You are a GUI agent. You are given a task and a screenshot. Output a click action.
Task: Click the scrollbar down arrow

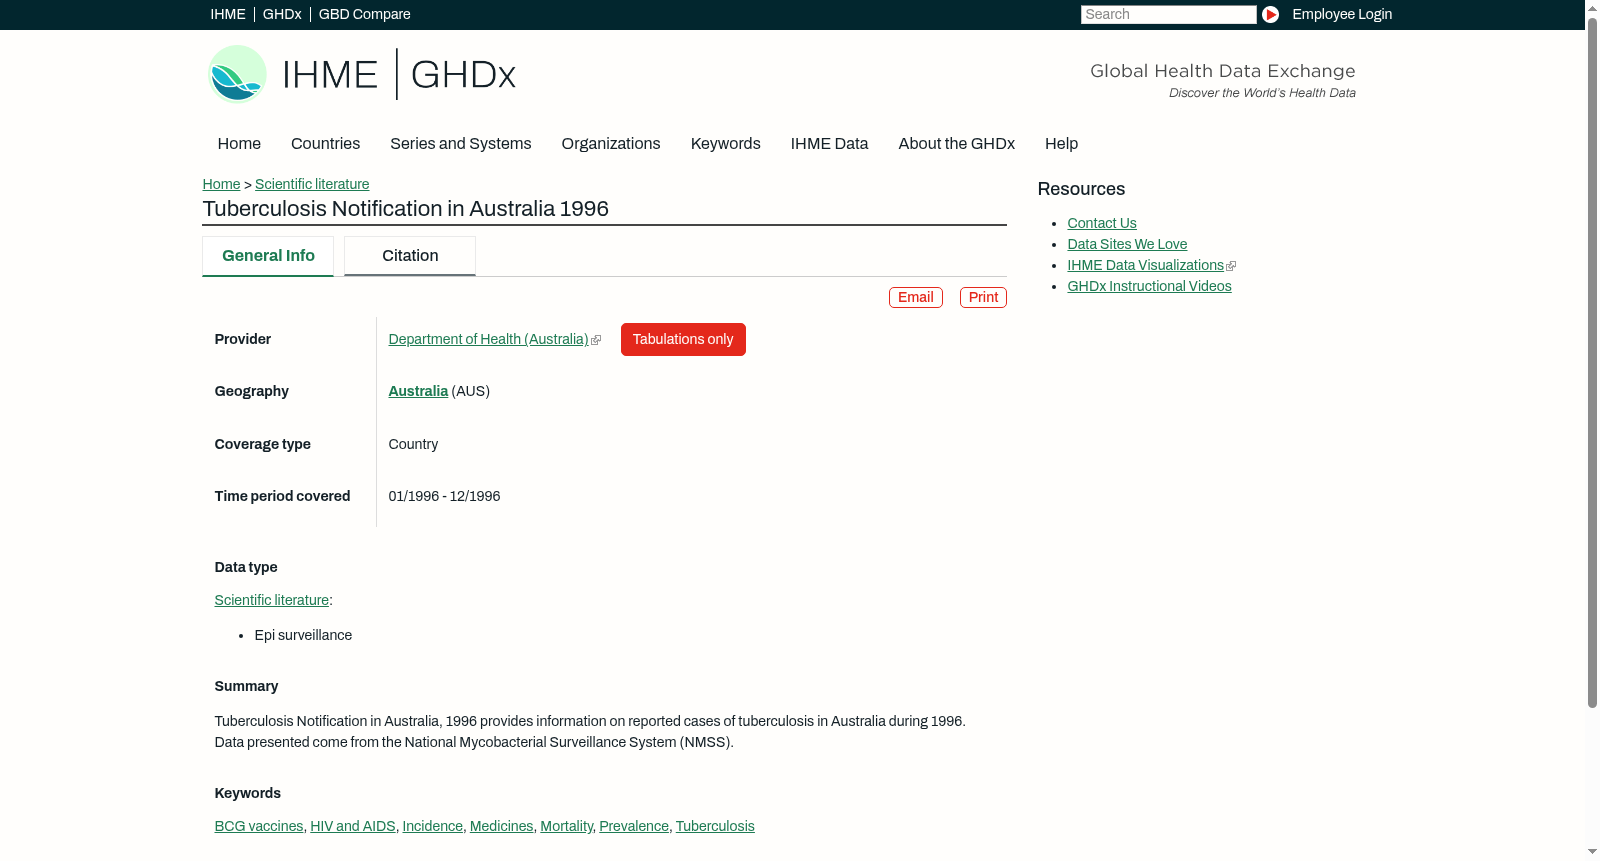click(x=1592, y=852)
